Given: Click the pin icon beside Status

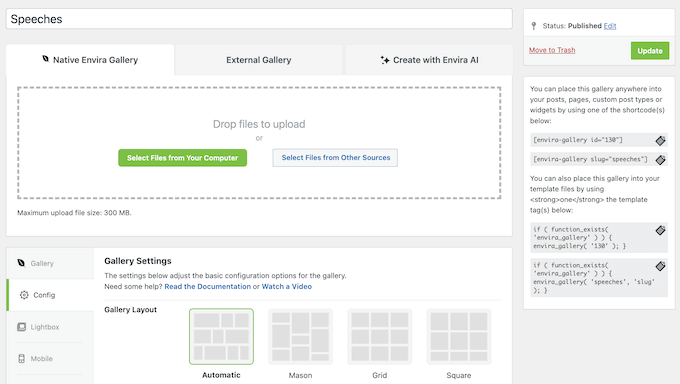Looking at the screenshot, I should click(534, 26).
